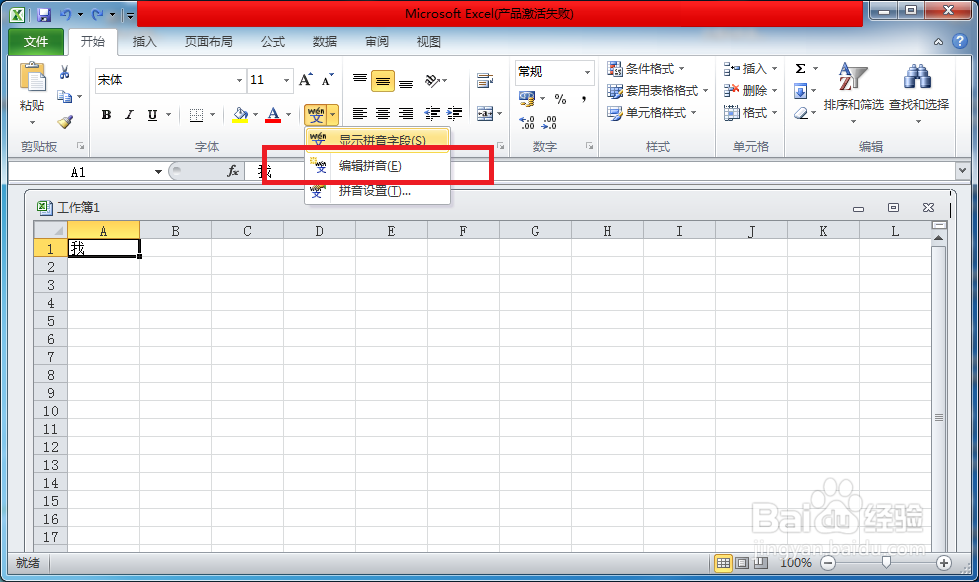Viewport: 979px width, 582px height.
Task: Select bottom align icon
Action: pos(406,81)
